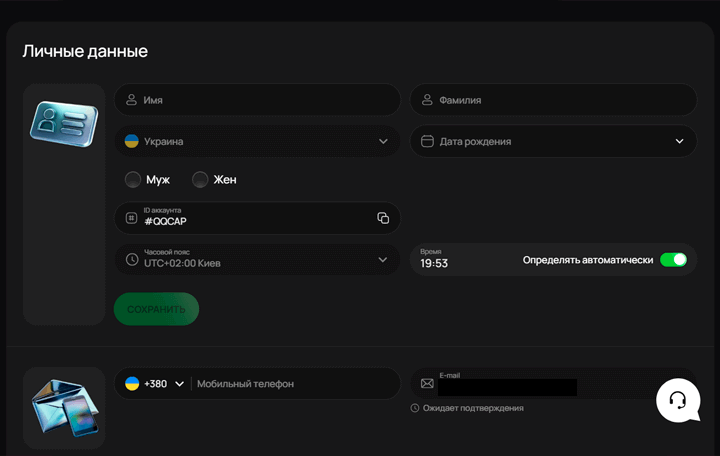Open the support chat headset icon
This screenshot has width=720, height=456.
(677, 400)
